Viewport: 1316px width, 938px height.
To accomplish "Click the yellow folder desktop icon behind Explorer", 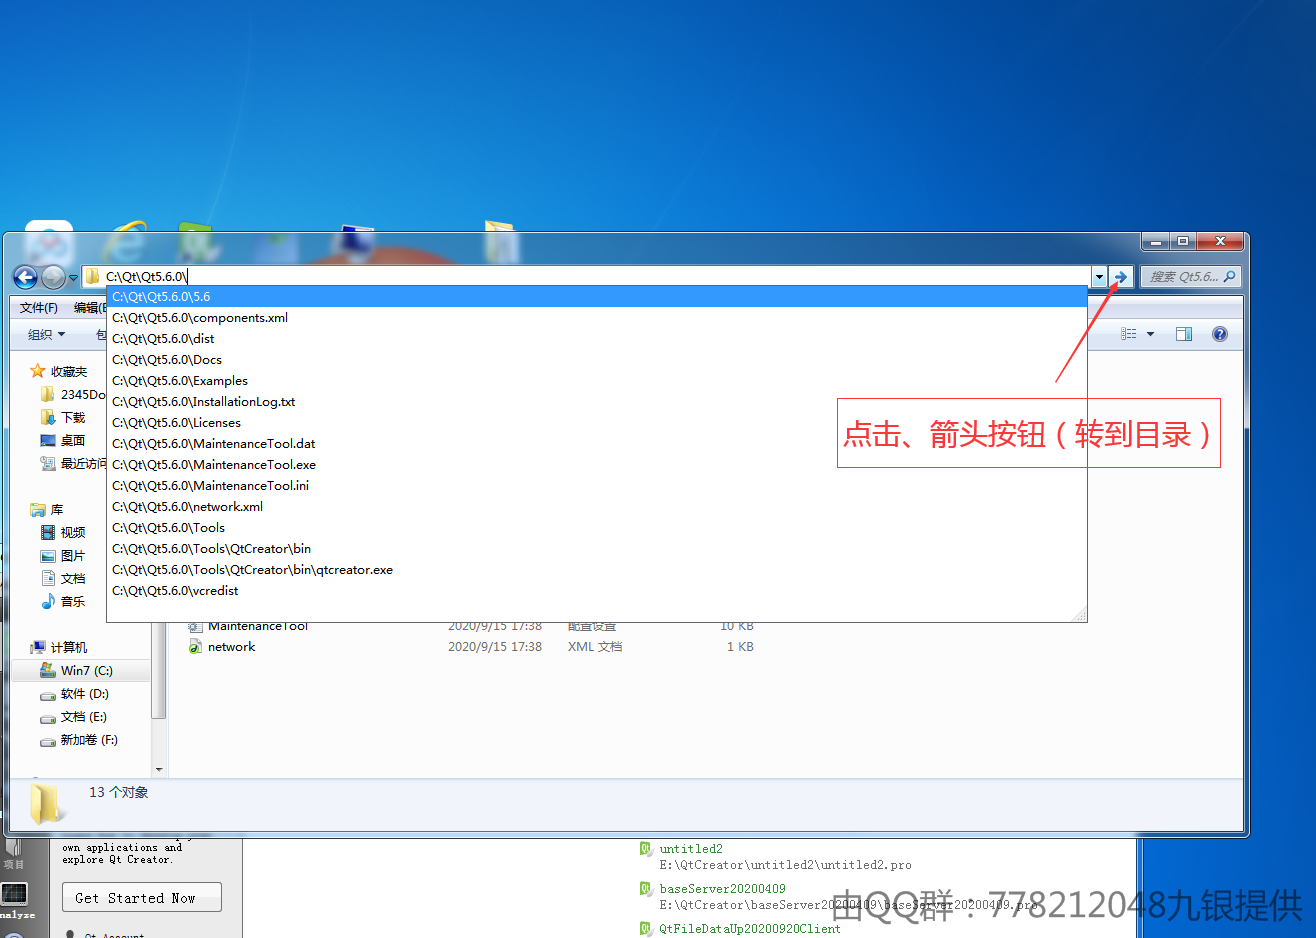I will point(500,241).
